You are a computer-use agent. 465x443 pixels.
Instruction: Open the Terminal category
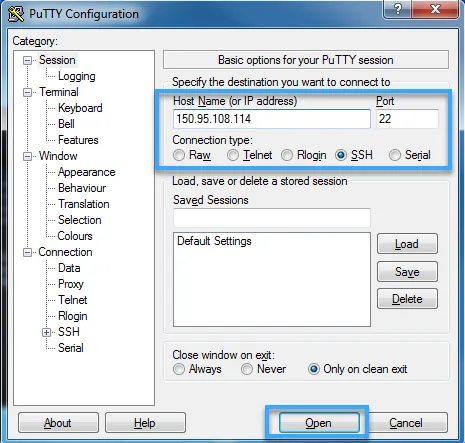click(59, 92)
